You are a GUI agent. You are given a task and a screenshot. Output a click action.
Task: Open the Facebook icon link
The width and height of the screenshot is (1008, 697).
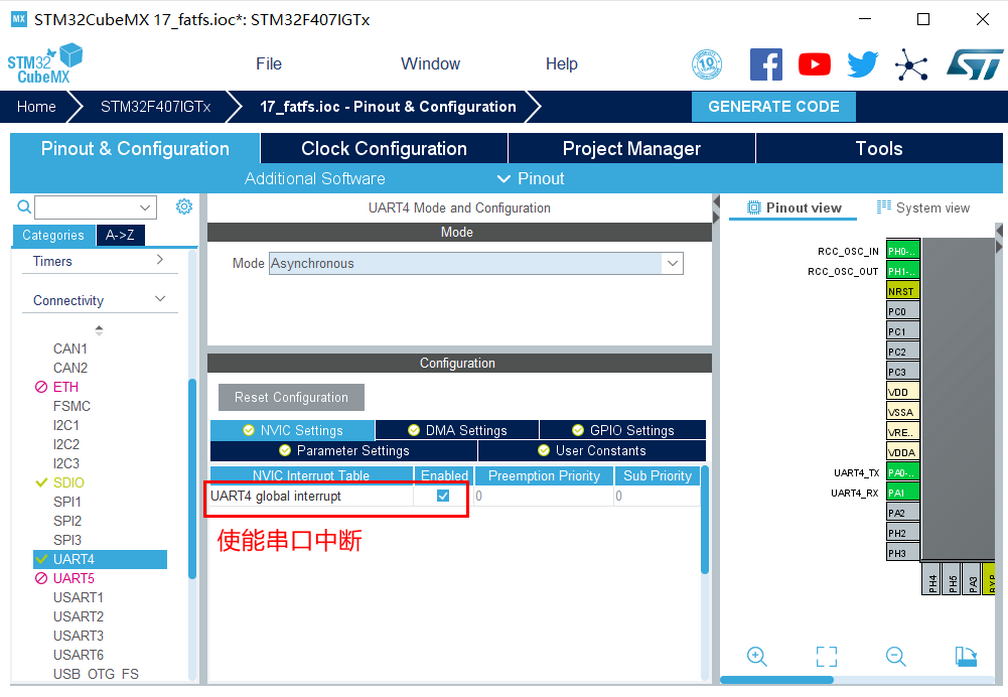coord(766,65)
